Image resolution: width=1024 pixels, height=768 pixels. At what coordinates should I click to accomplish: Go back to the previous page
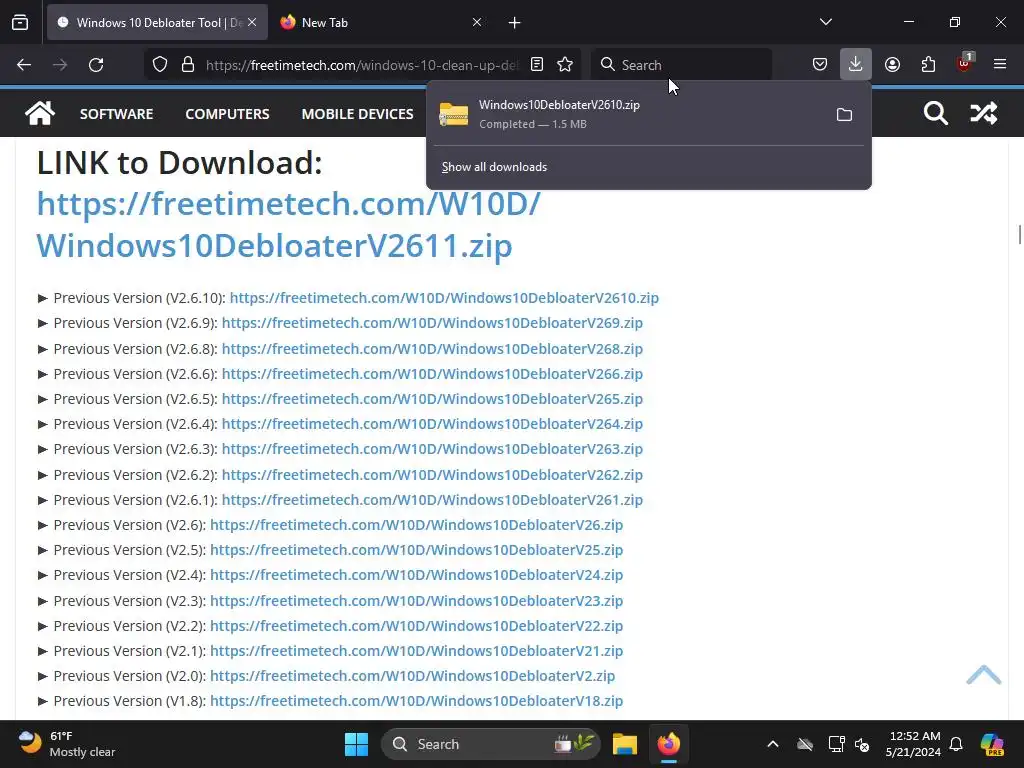click(24, 65)
